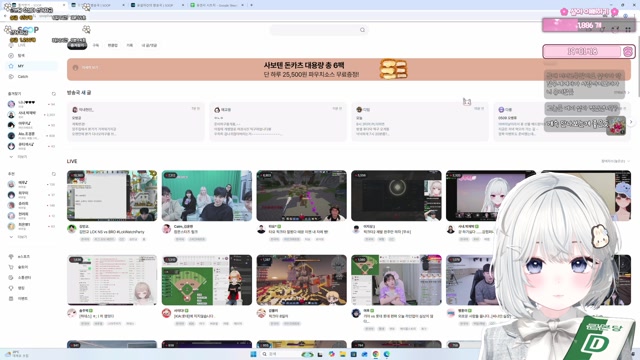Open Microsoft Edge from the taskbar
This screenshot has width=640, height=360.
(387, 354)
